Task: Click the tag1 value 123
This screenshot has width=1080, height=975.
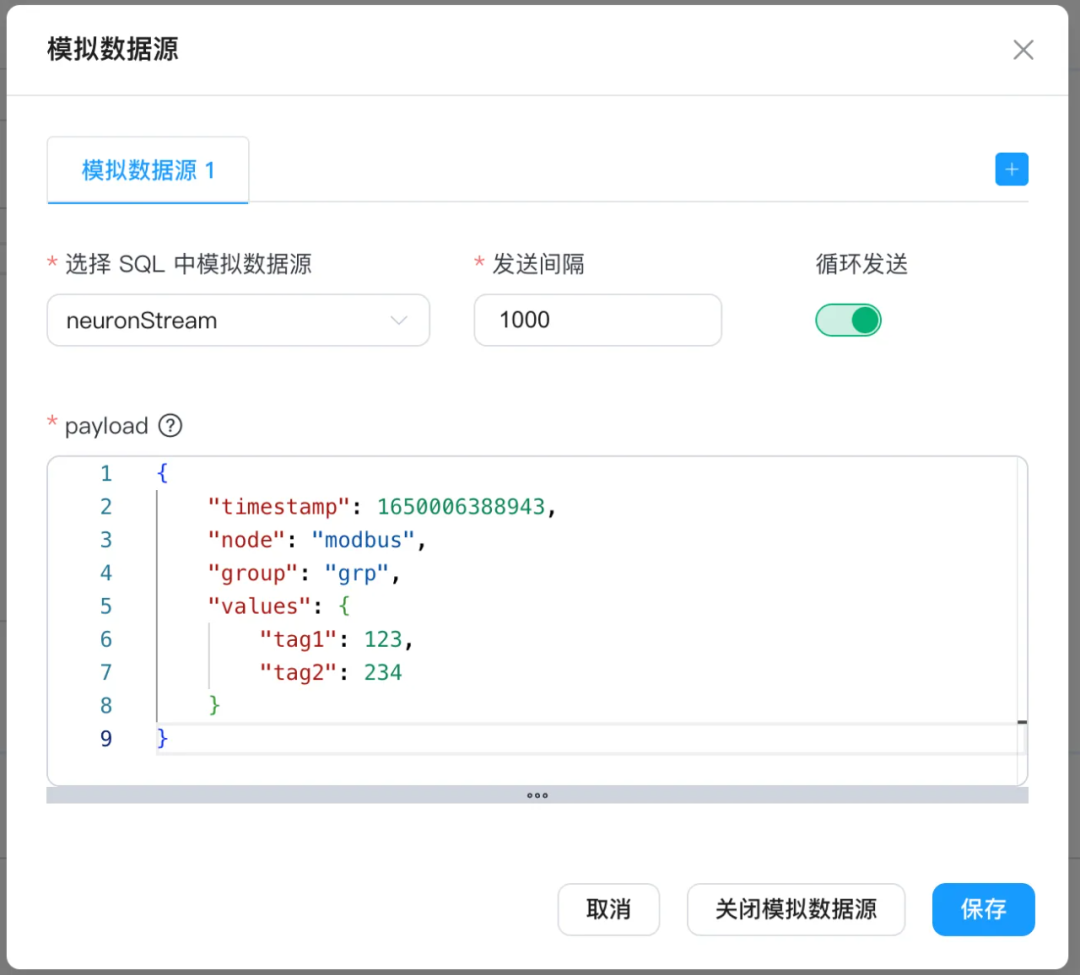Action: (383, 639)
